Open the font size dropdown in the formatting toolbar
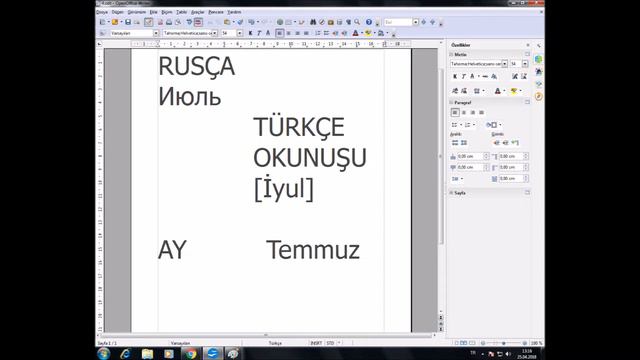The height and width of the screenshot is (360, 640). [x=240, y=33]
